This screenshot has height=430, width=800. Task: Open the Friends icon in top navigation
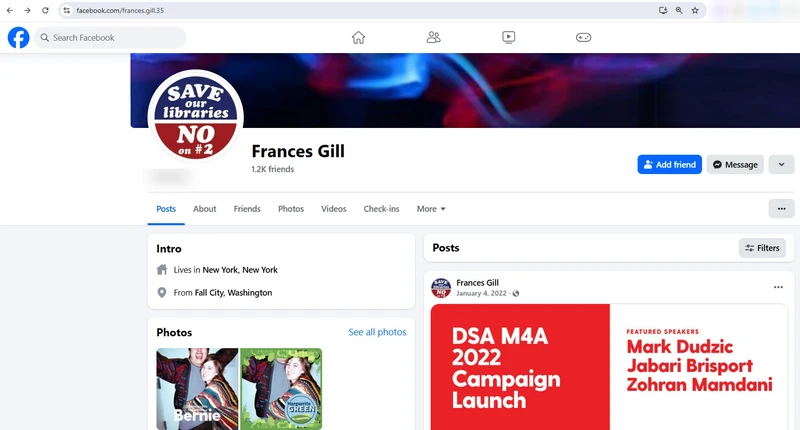433,38
